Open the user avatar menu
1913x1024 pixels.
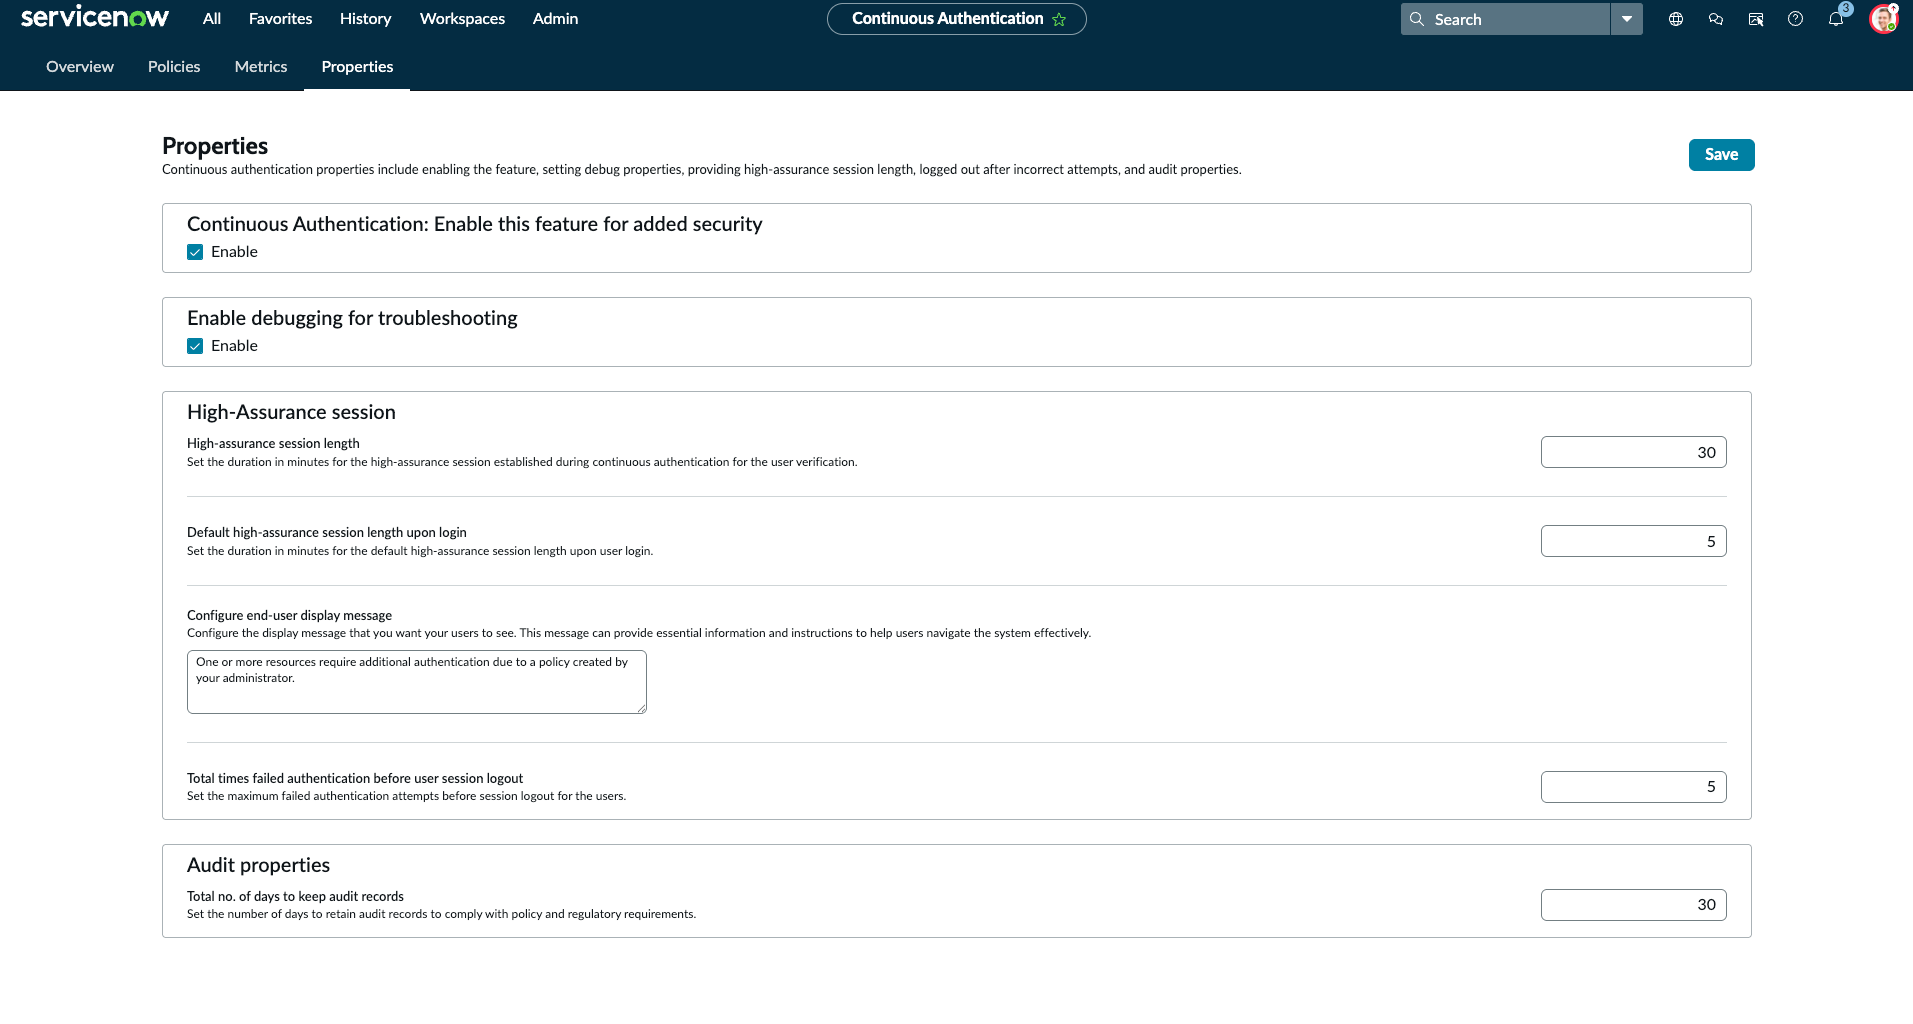(1884, 19)
